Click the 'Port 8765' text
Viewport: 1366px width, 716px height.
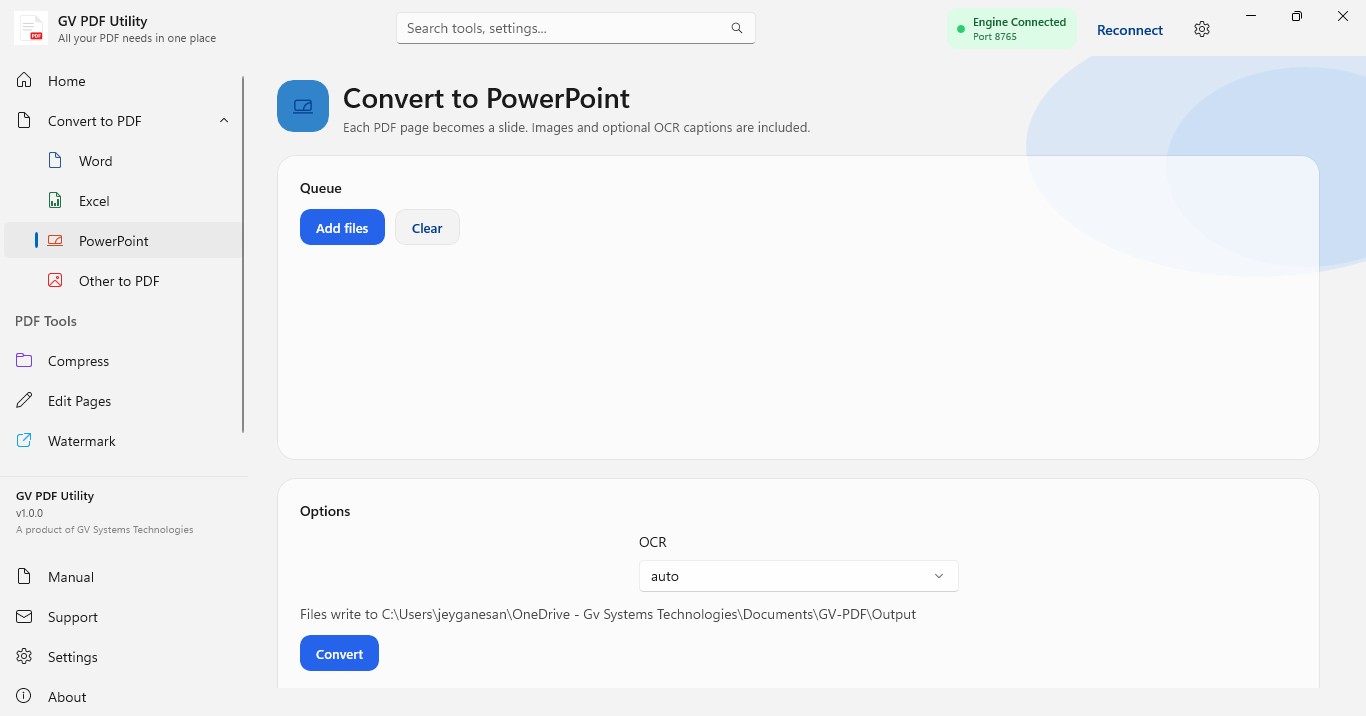pyautogui.click(x=995, y=36)
